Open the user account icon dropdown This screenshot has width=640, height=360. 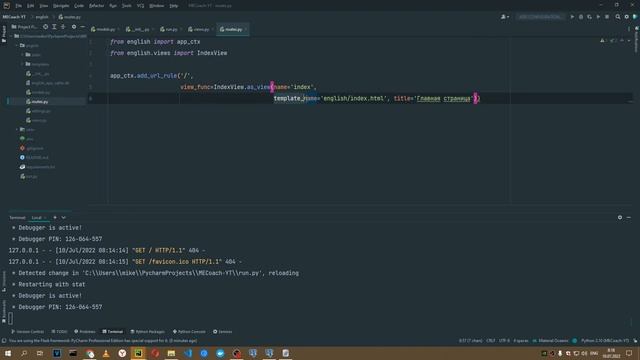point(505,17)
